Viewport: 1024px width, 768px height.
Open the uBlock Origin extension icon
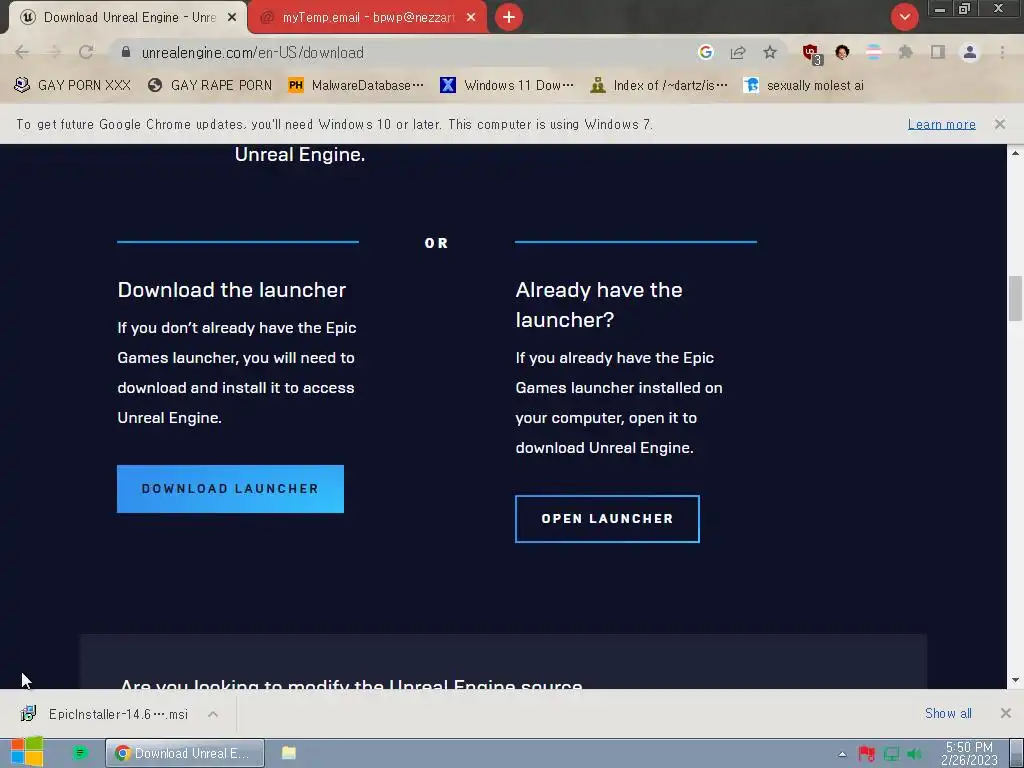[812, 54]
